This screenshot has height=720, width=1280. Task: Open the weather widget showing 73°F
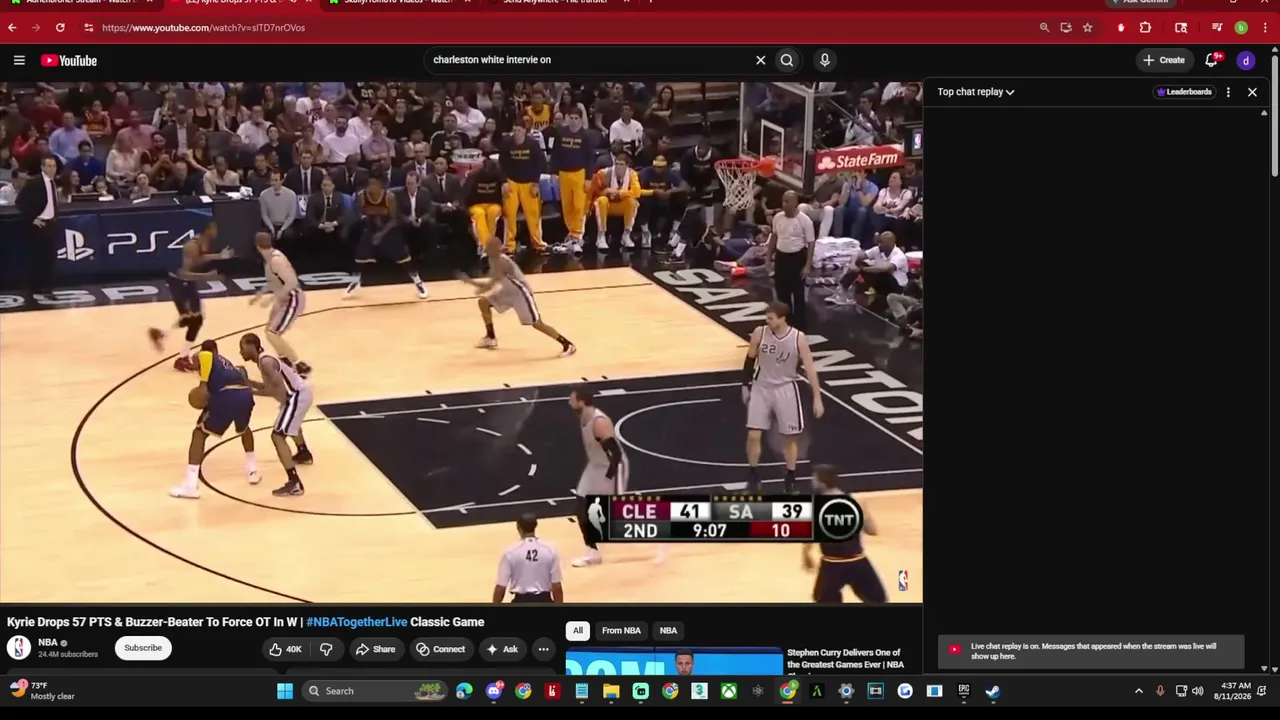click(x=44, y=691)
